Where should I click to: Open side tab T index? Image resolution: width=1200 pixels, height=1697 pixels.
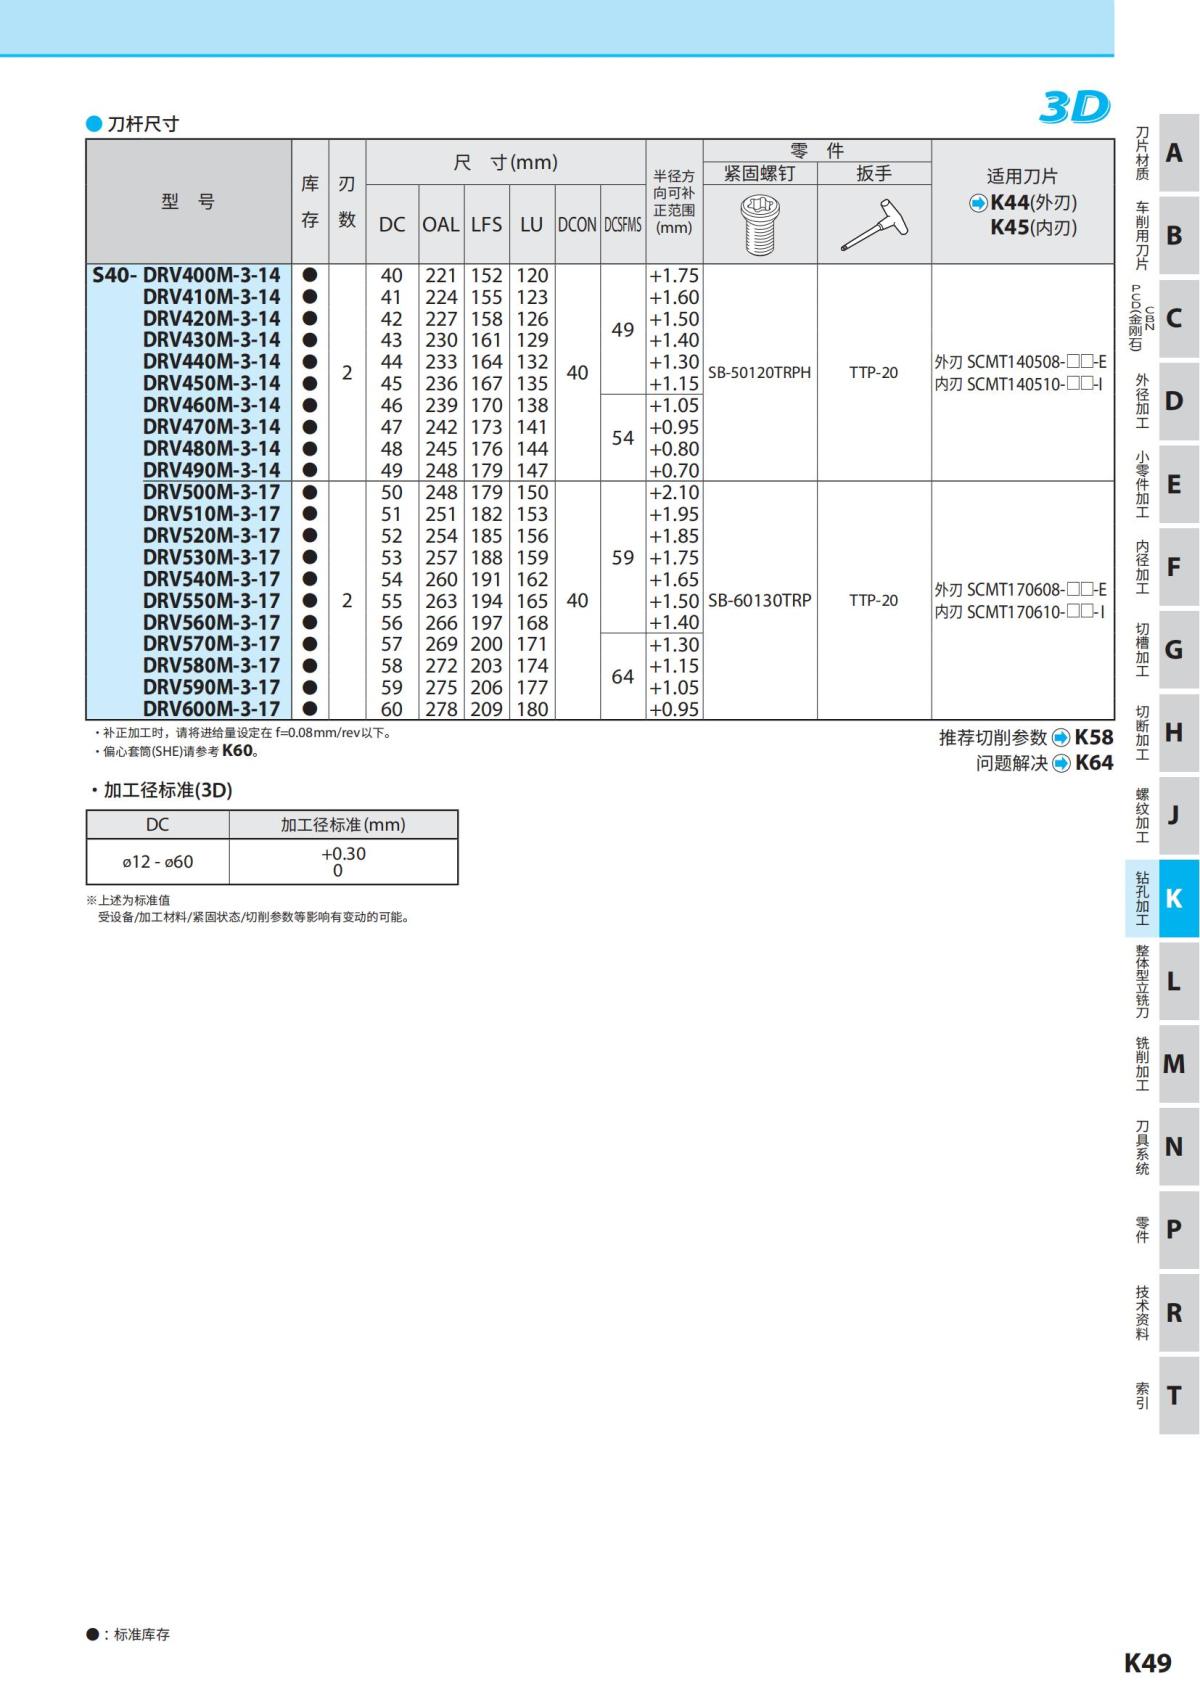[1163, 1395]
